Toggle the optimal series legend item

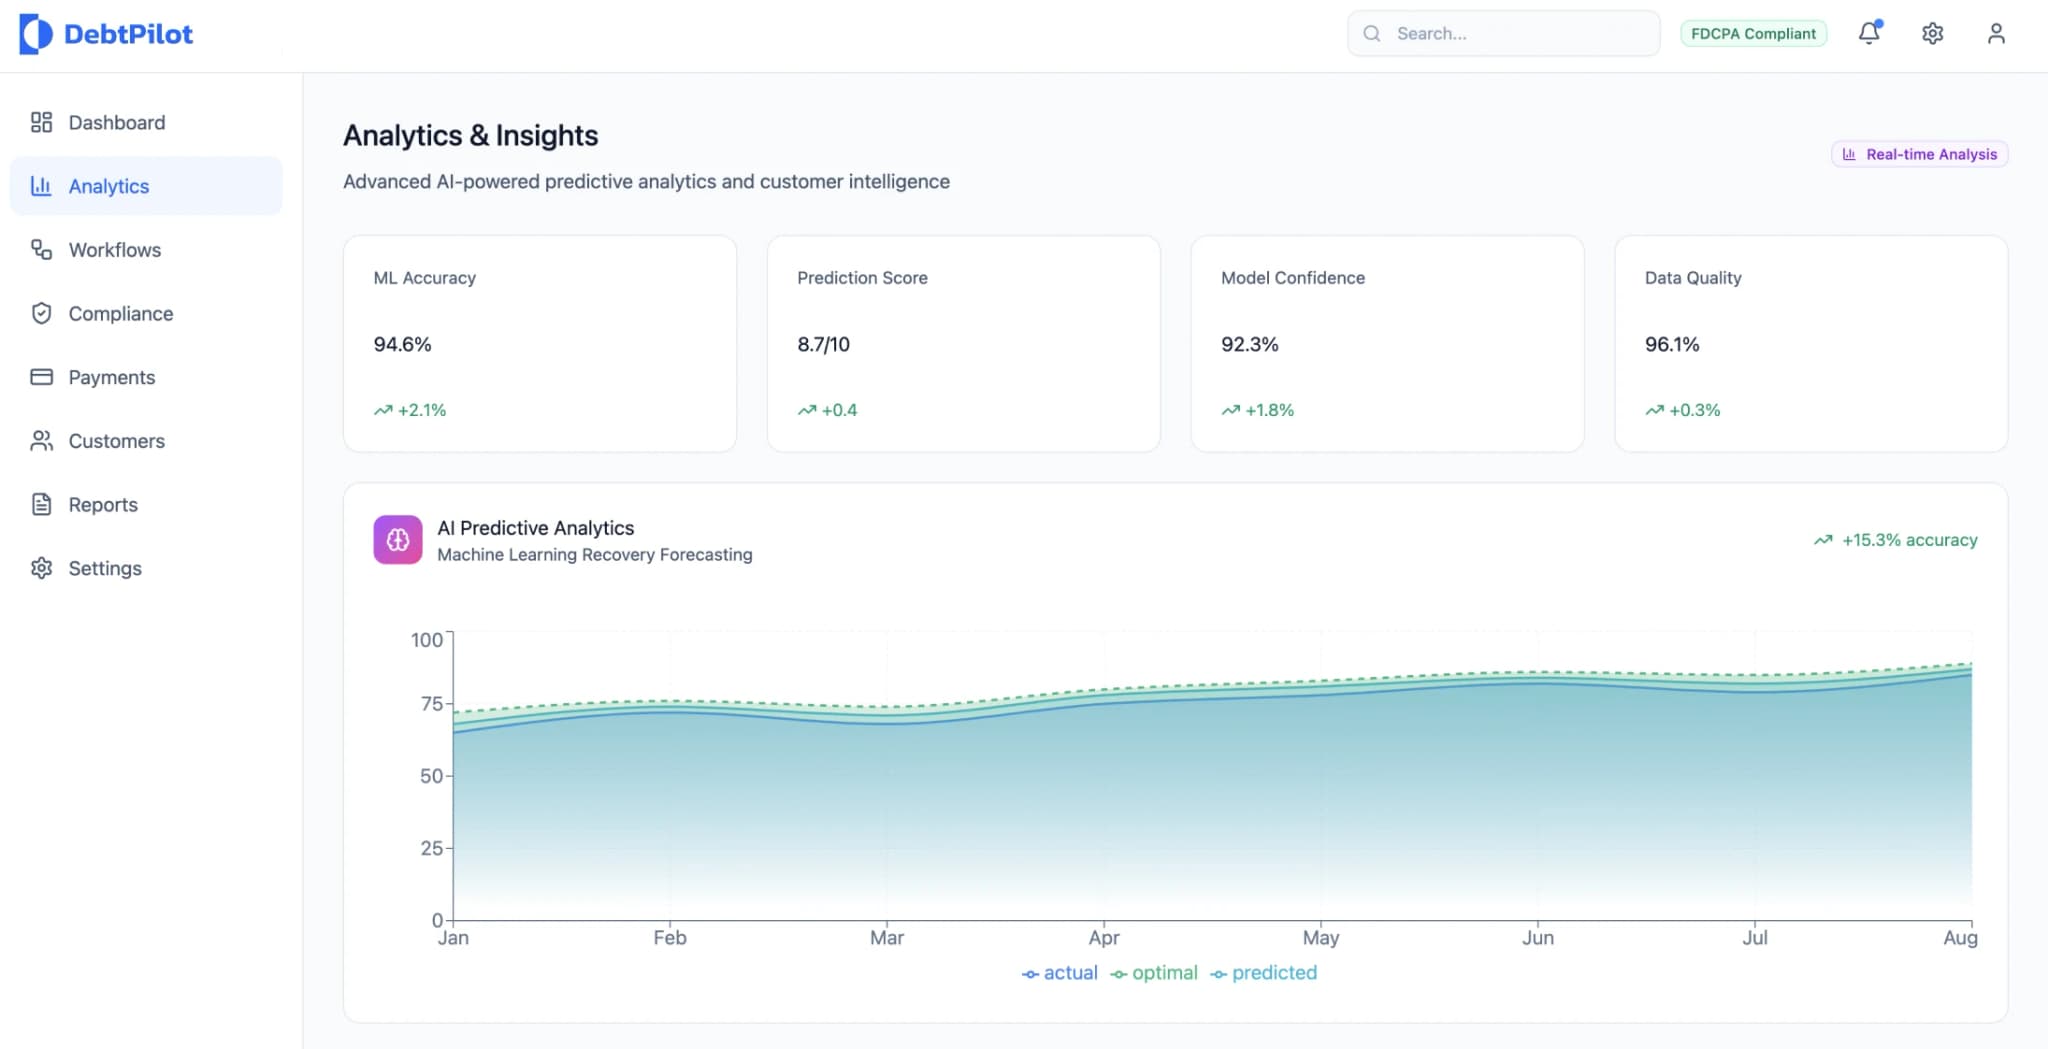coord(1154,973)
